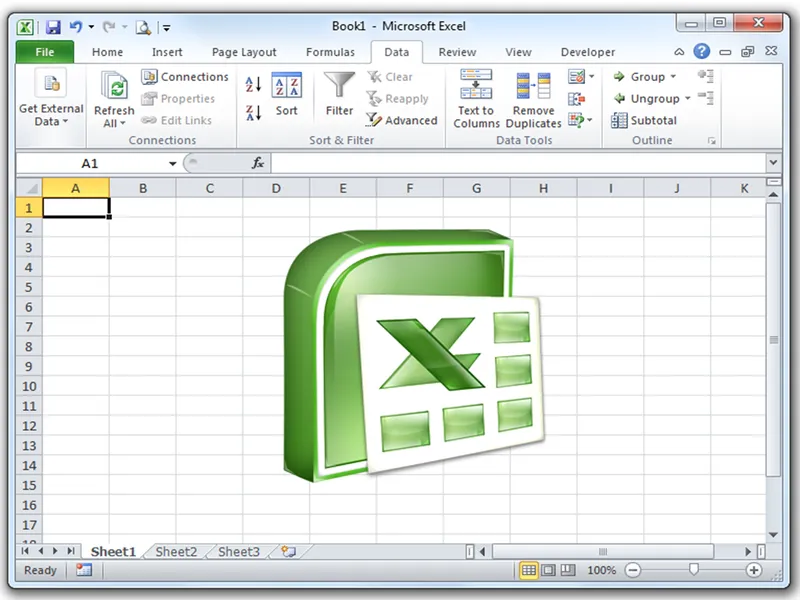Apply the Filter tool
This screenshot has height=600, width=800.
tap(339, 95)
